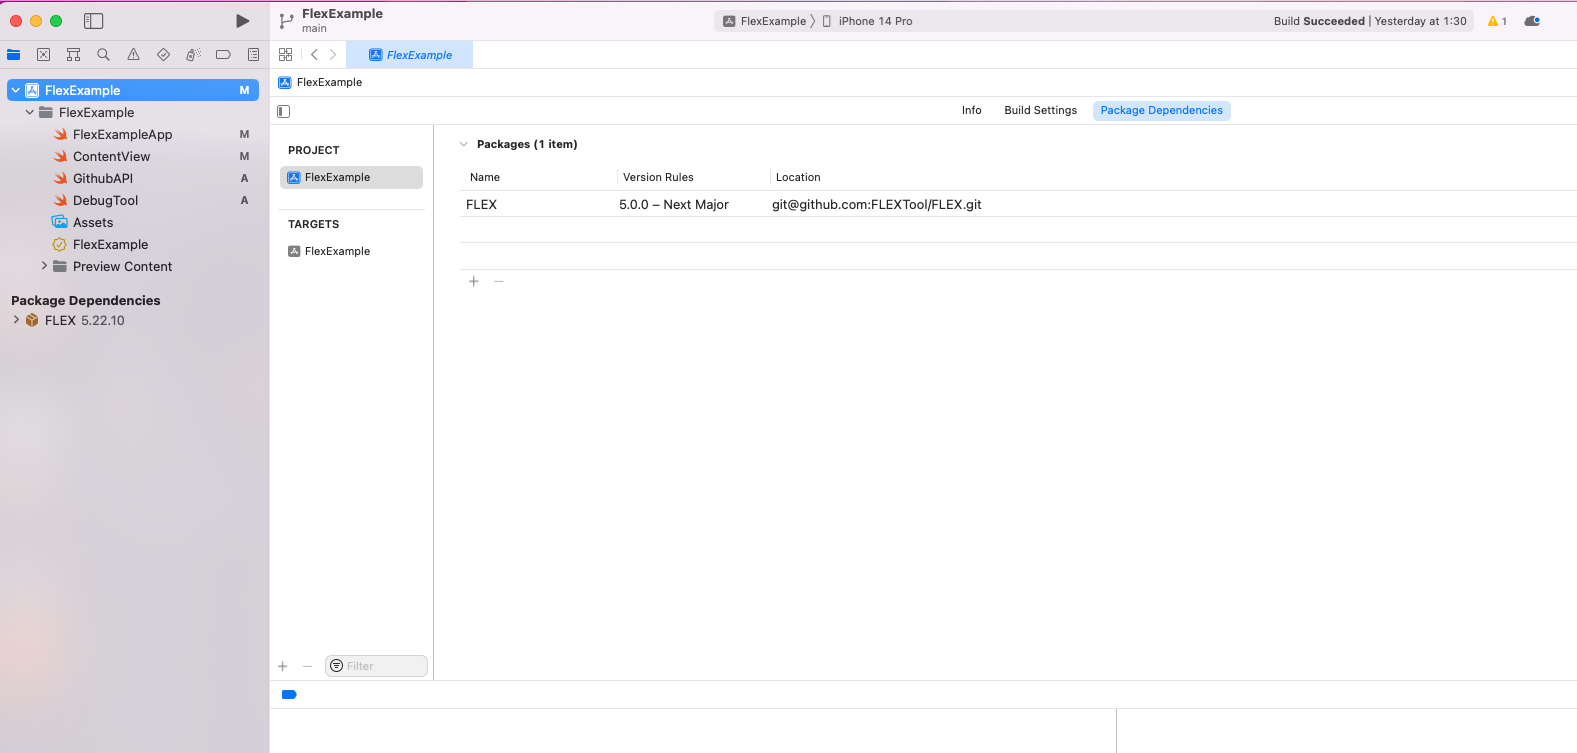Open GithubAPI swift file
The height and width of the screenshot is (753, 1577).
(102, 178)
